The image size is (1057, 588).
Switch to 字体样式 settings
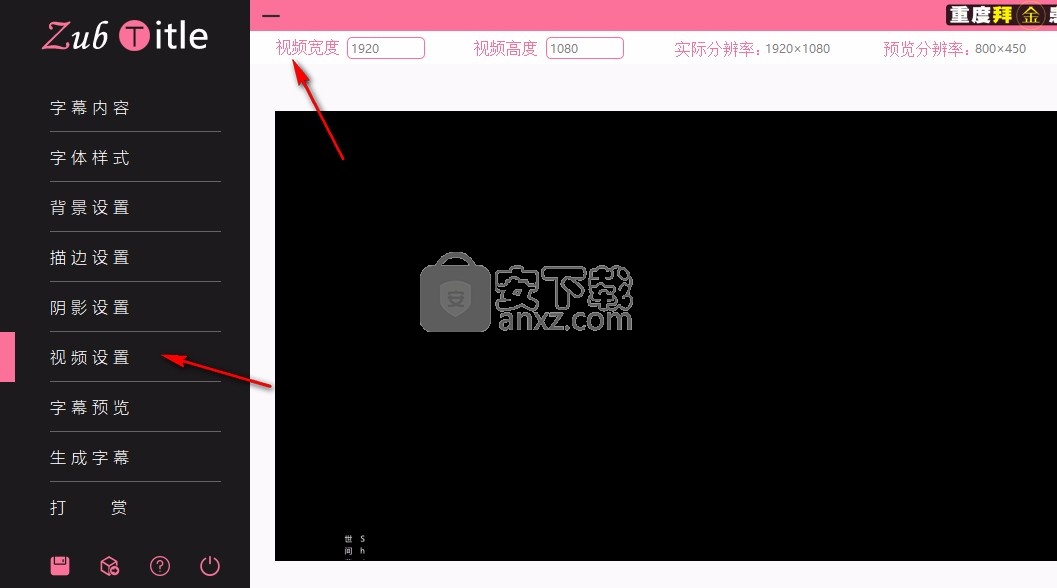pos(90,158)
